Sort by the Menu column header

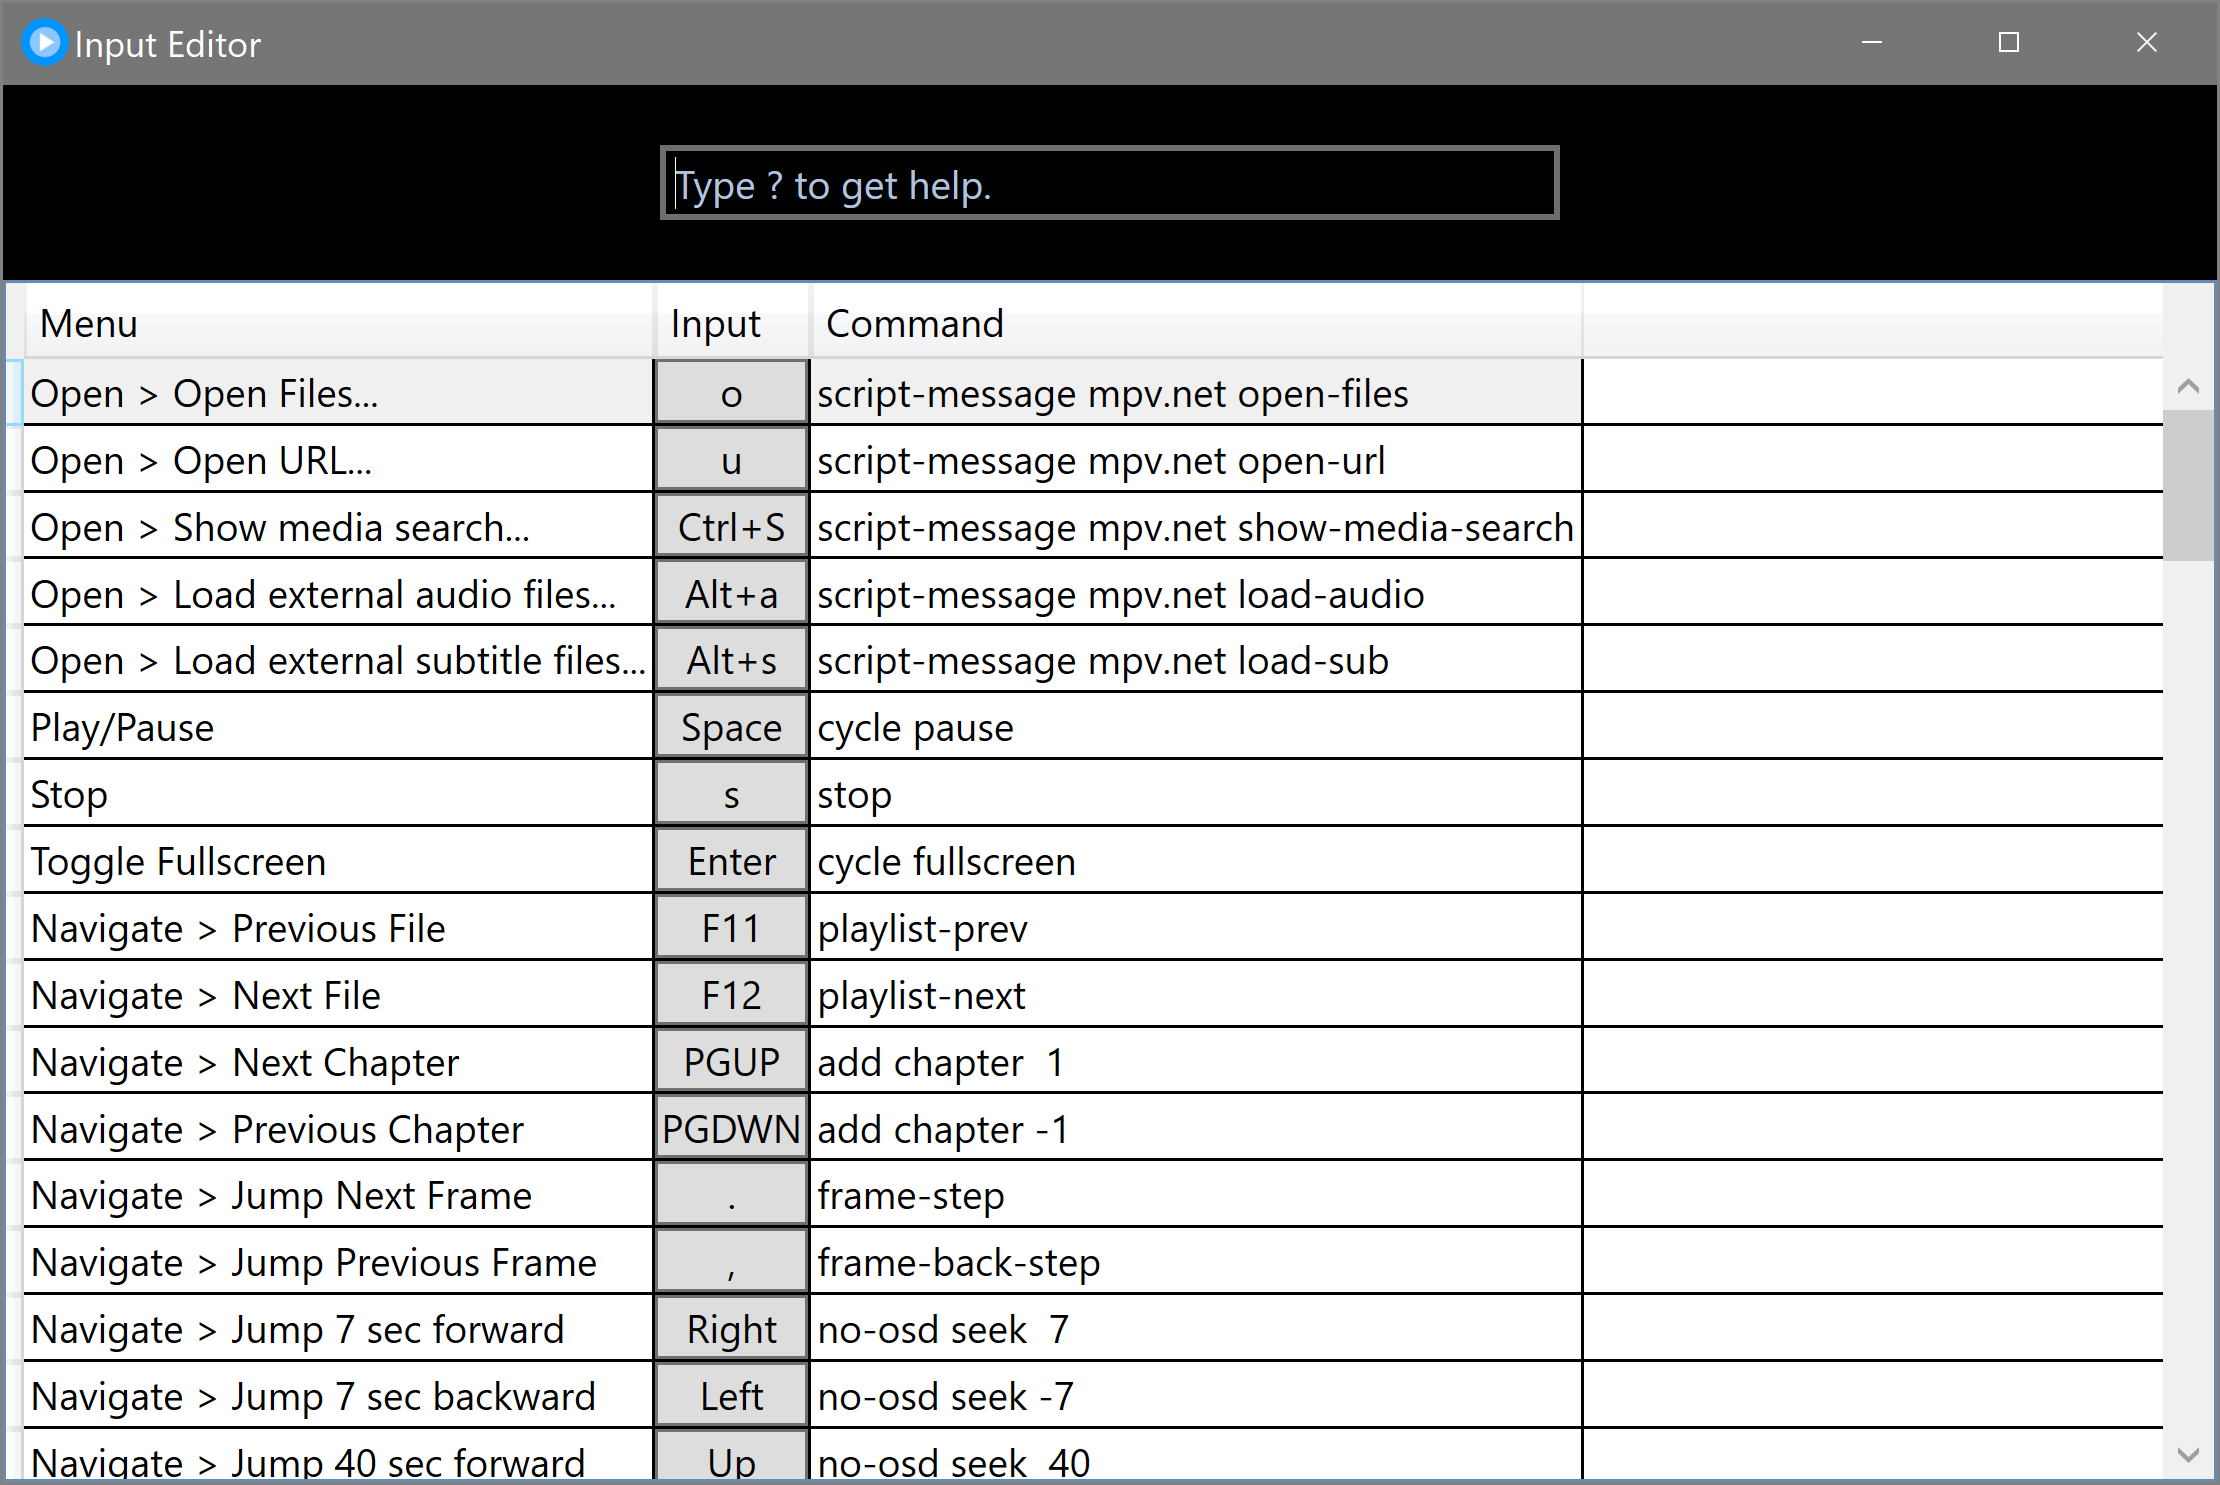[x=338, y=324]
